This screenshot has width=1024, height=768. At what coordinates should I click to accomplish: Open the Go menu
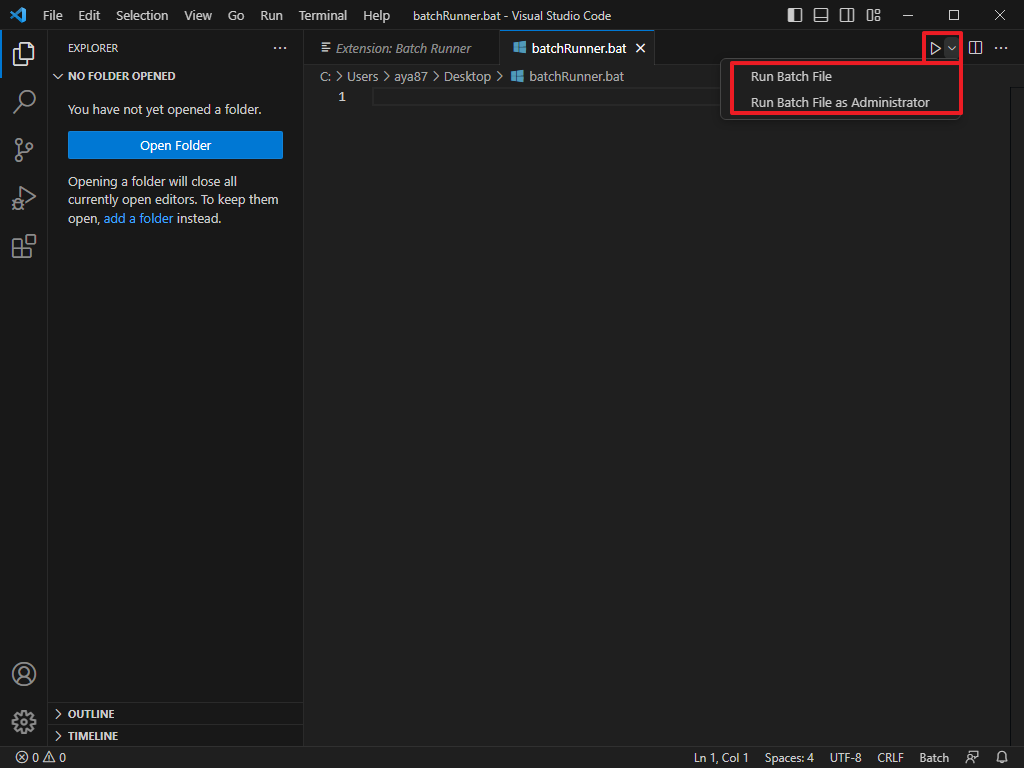pyautogui.click(x=236, y=15)
